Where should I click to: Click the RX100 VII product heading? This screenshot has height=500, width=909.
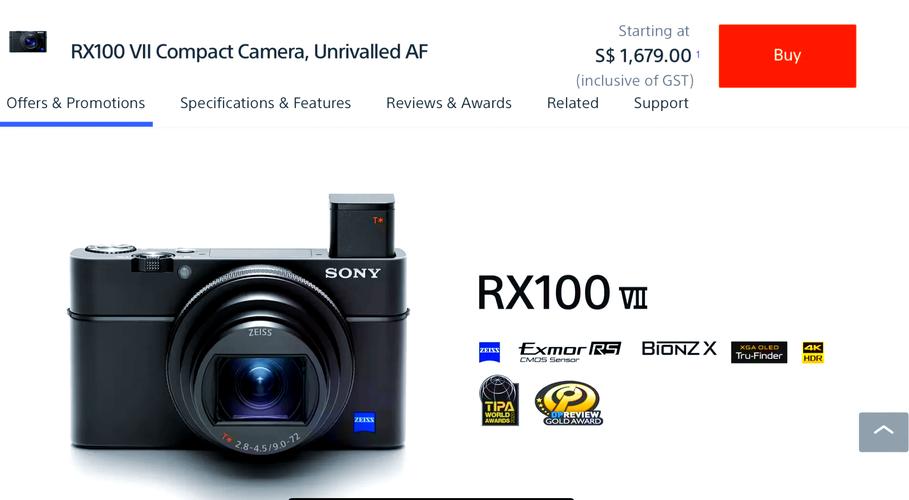(562, 293)
